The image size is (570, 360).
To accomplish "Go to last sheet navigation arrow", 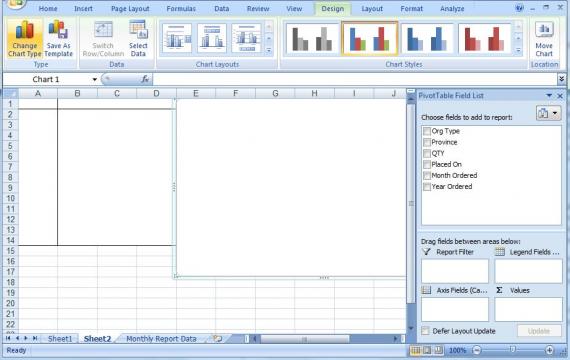I will [35, 338].
